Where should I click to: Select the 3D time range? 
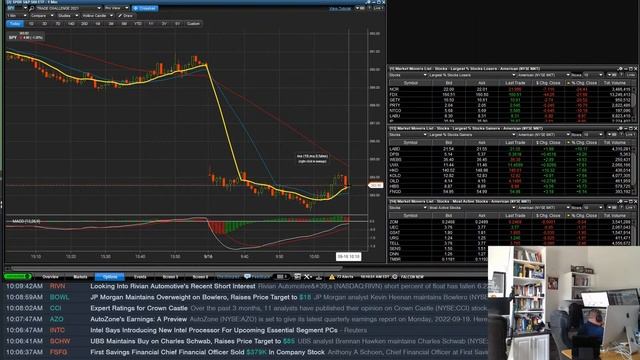[x=44, y=24]
